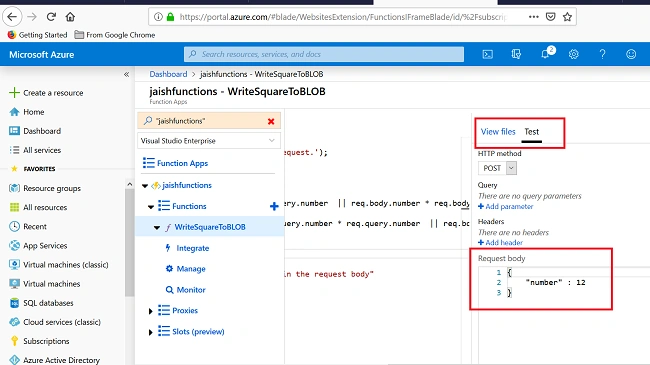The width and height of the screenshot is (650, 365).
Task: Expand the Proxies node arrow
Action: pos(150,311)
